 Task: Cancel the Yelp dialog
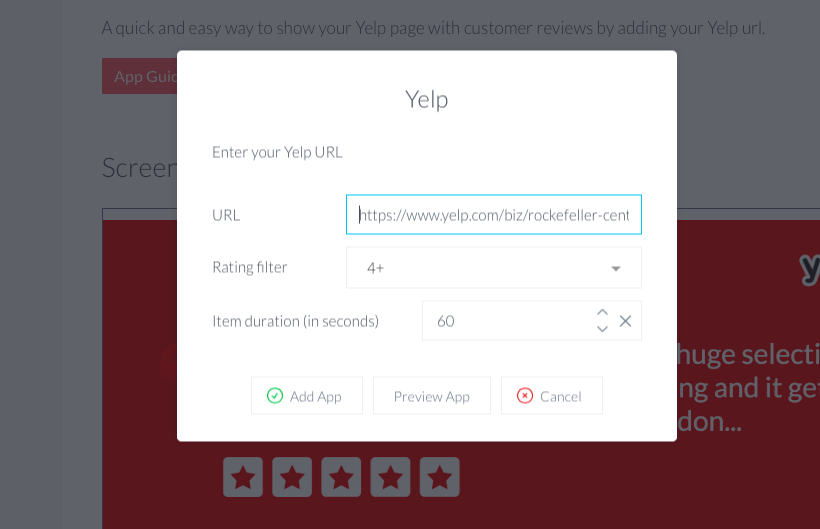[551, 396]
